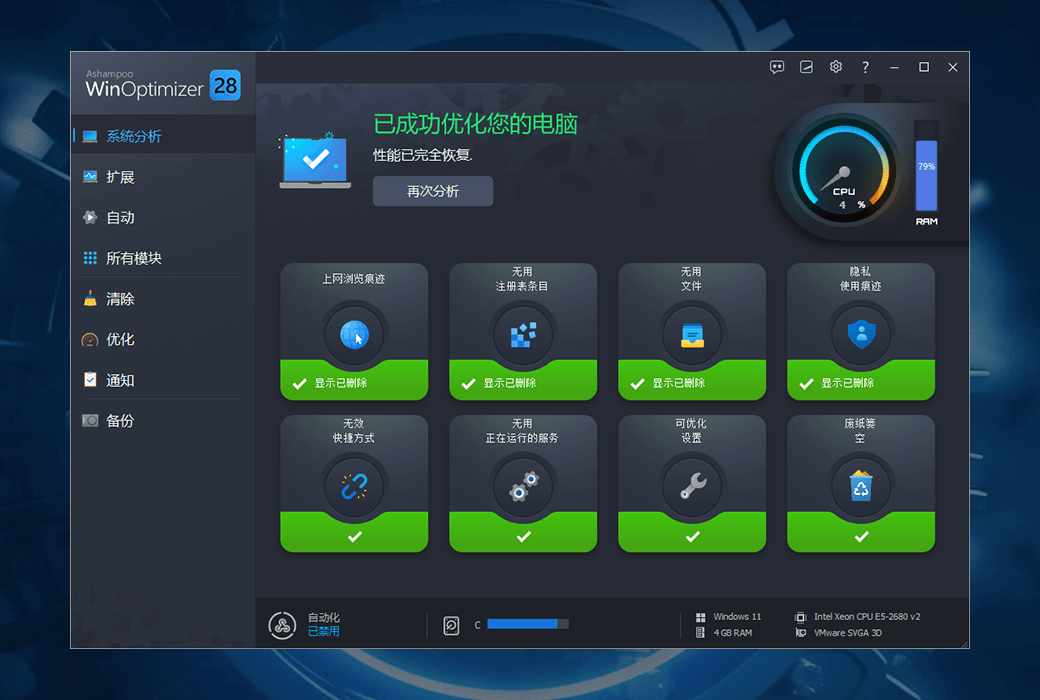1040x700 pixels.
Task: Open the 通知 sidebar section
Action: point(163,380)
